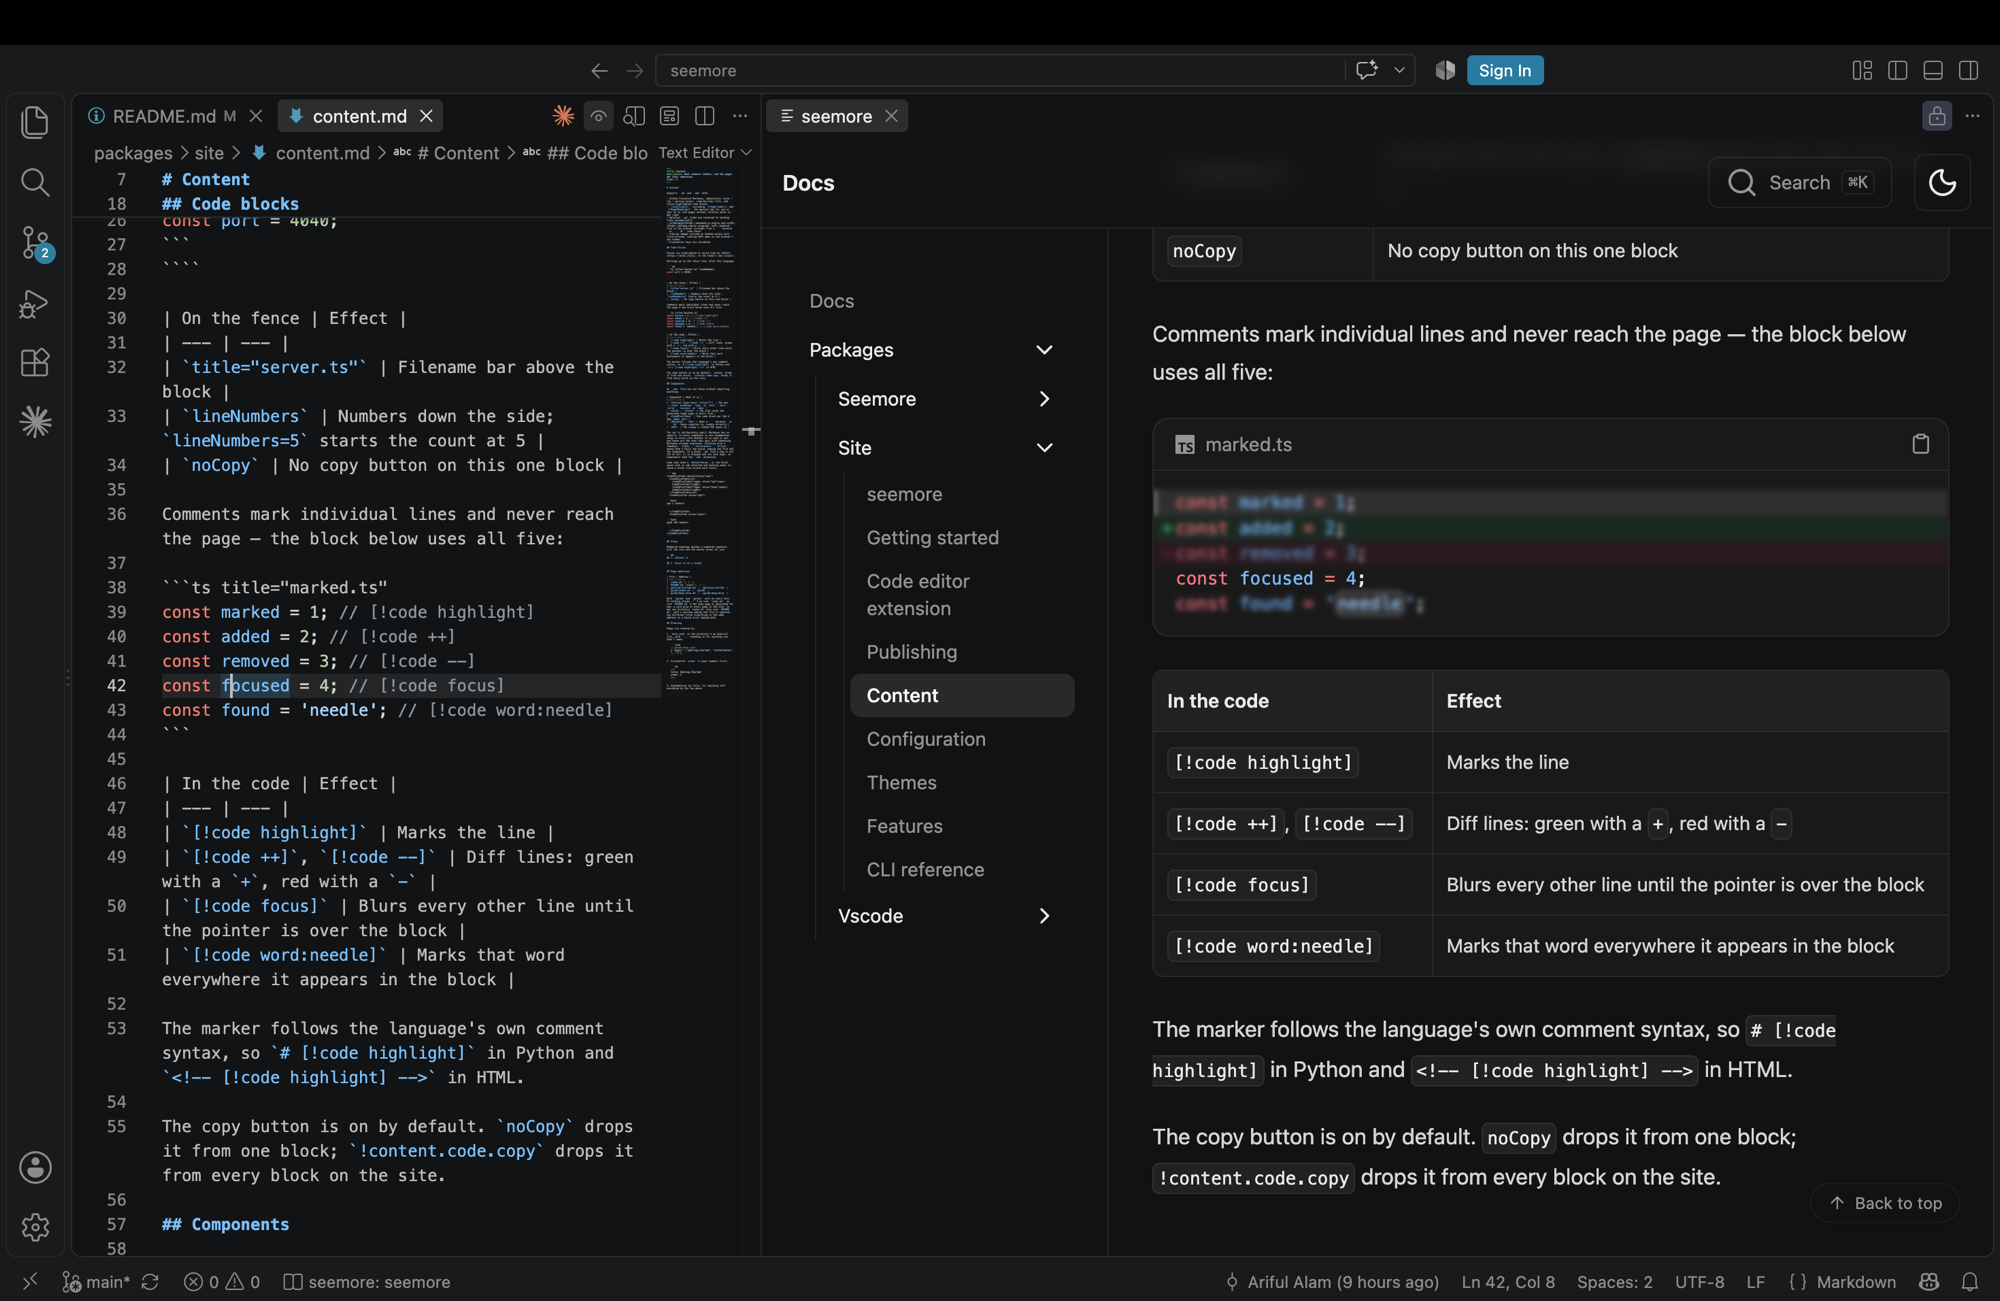This screenshot has height=1301, width=2000.
Task: Open the Extensions view
Action: click(35, 362)
